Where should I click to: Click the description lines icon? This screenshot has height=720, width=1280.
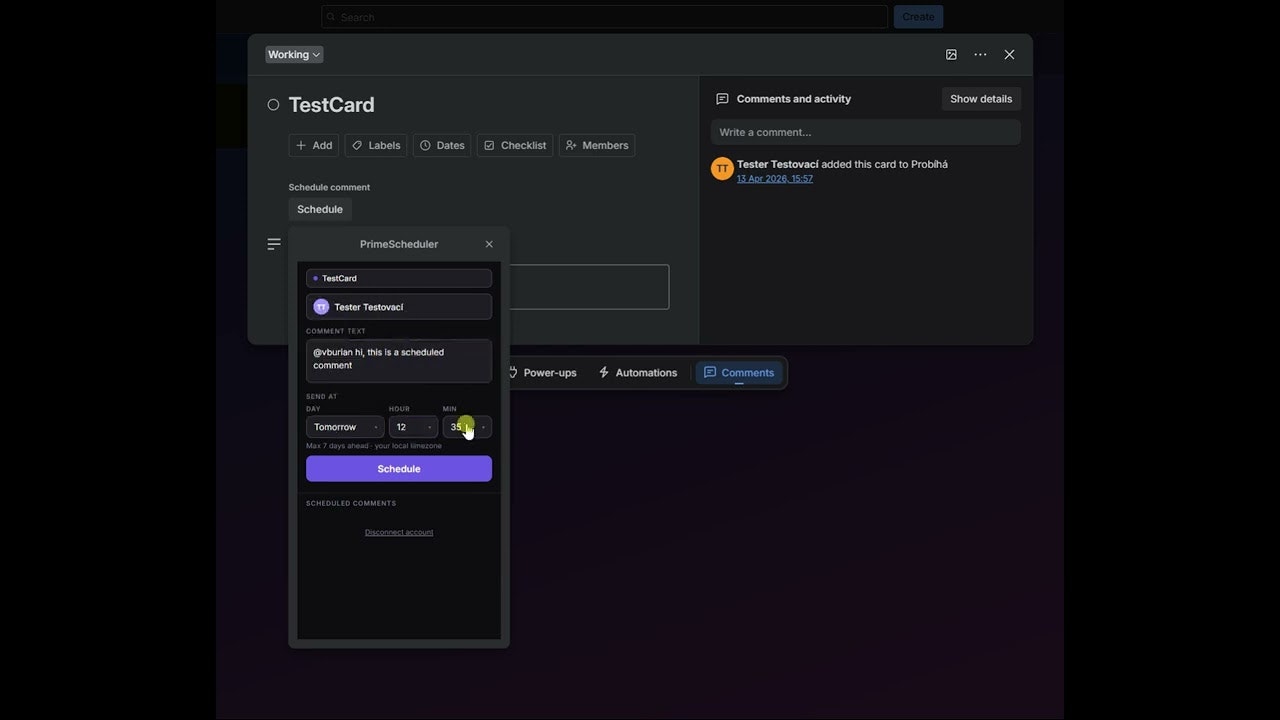(x=274, y=244)
